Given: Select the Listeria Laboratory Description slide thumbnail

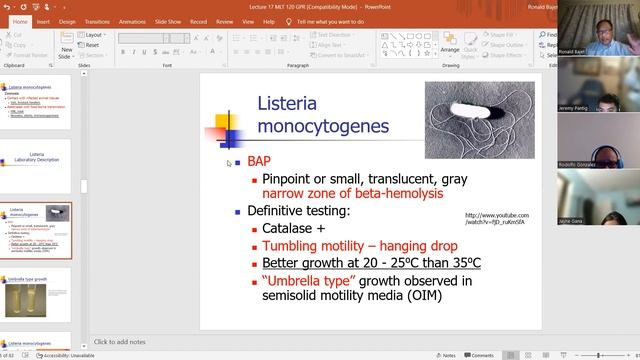Looking at the screenshot, I should 36,166.
